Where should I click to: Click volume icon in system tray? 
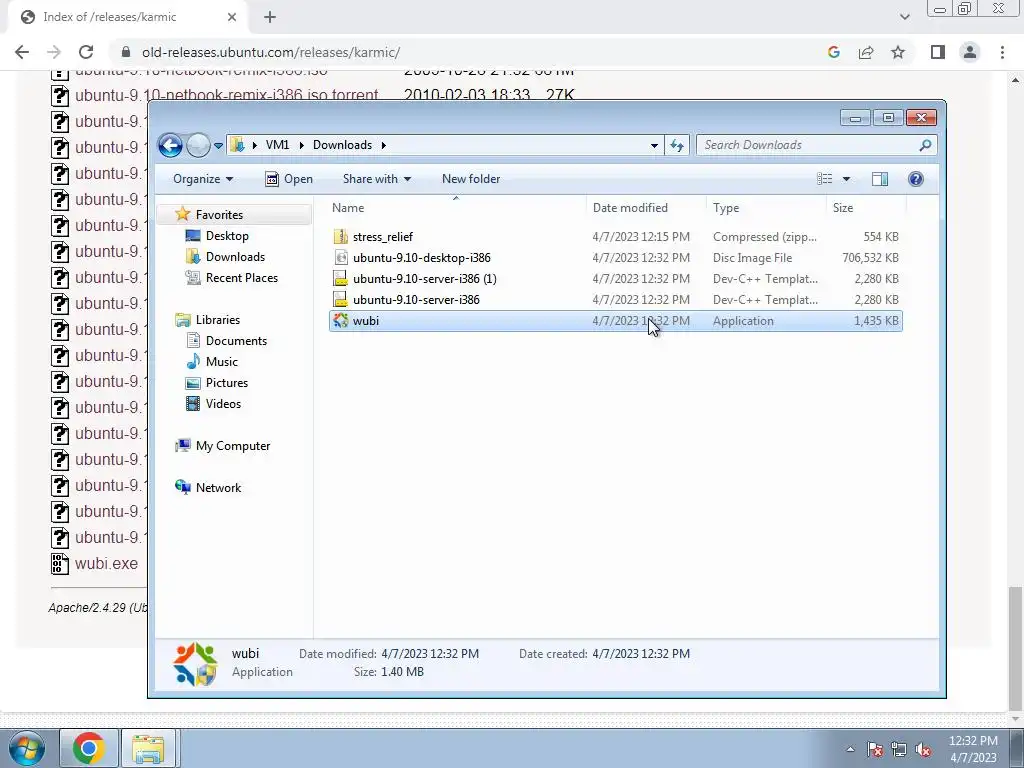(923, 749)
